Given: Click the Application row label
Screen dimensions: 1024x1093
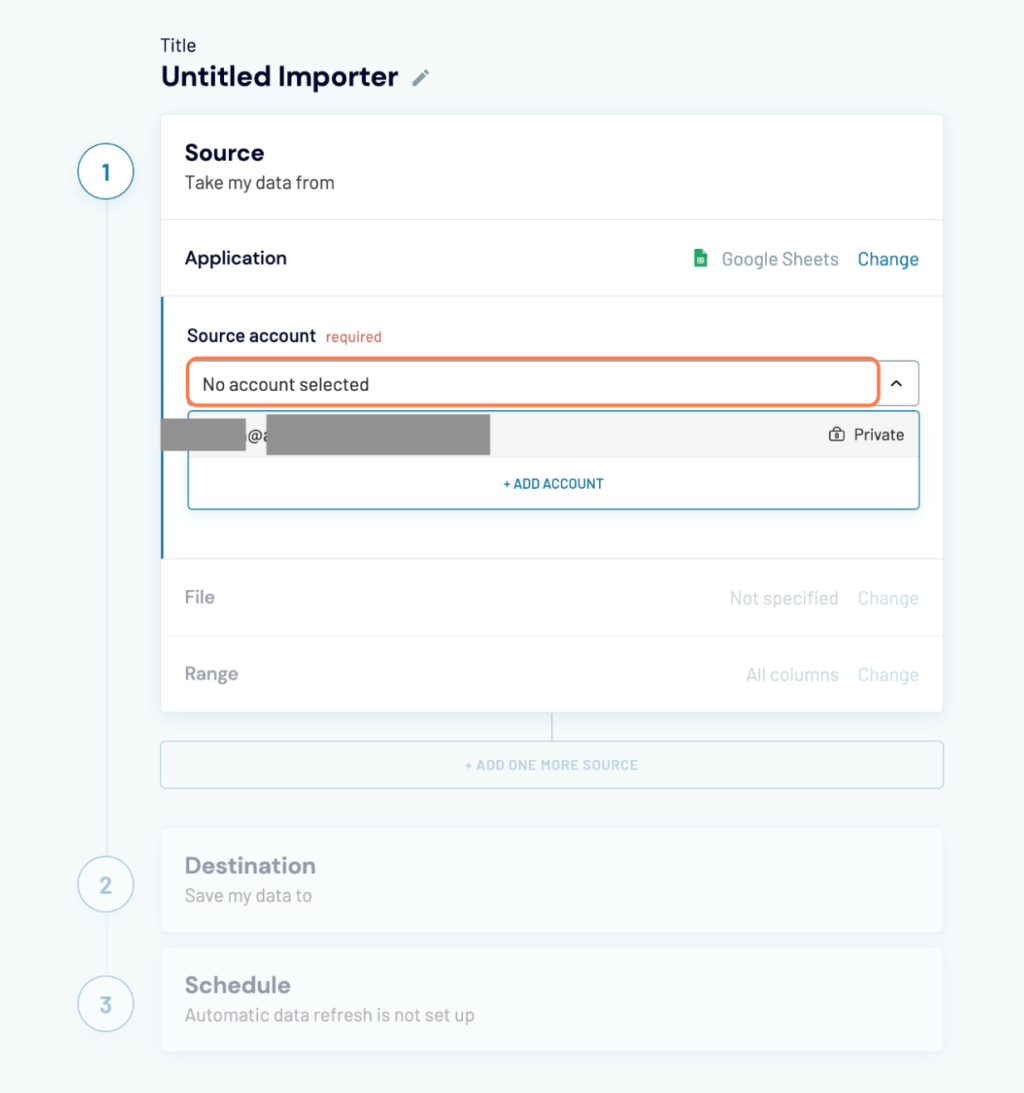Looking at the screenshot, I should pyautogui.click(x=235, y=258).
